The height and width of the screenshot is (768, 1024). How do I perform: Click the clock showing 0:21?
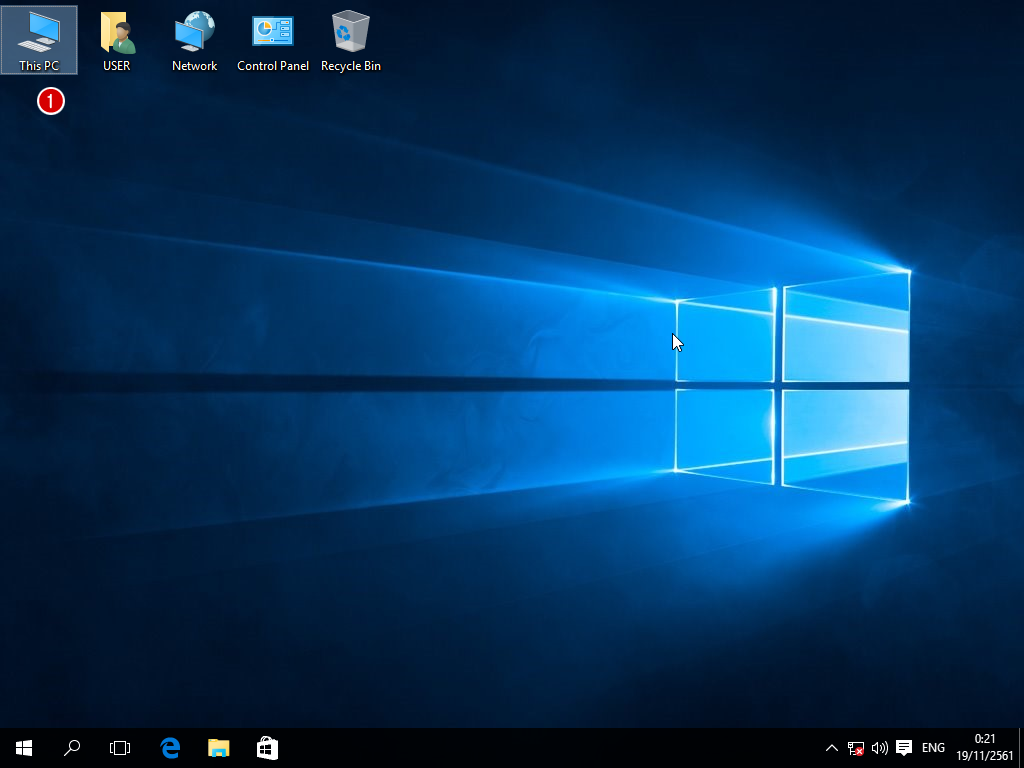pyautogui.click(x=984, y=748)
